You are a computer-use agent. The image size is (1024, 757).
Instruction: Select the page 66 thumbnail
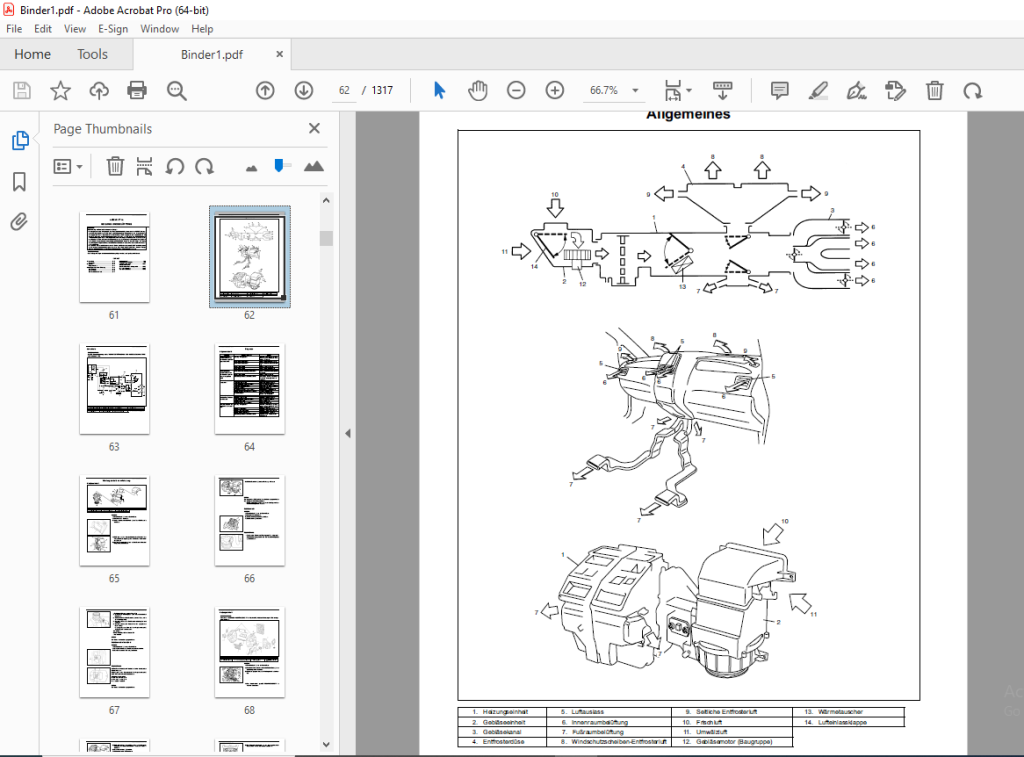[x=249, y=521]
